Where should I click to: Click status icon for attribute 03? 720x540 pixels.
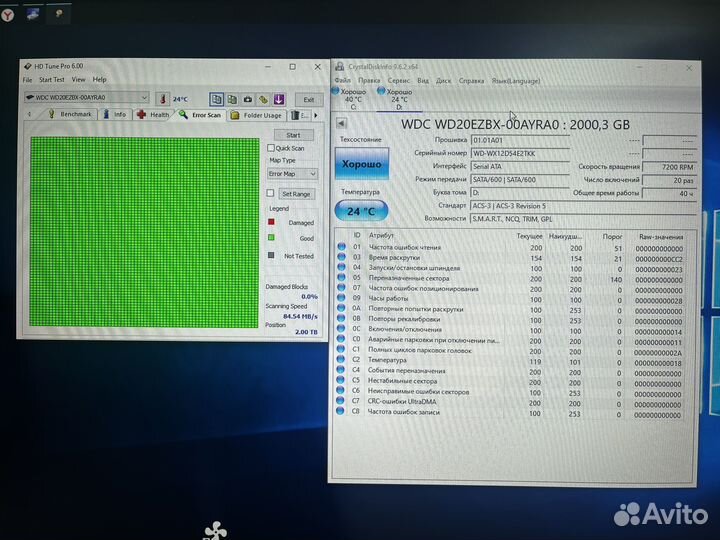point(342,257)
